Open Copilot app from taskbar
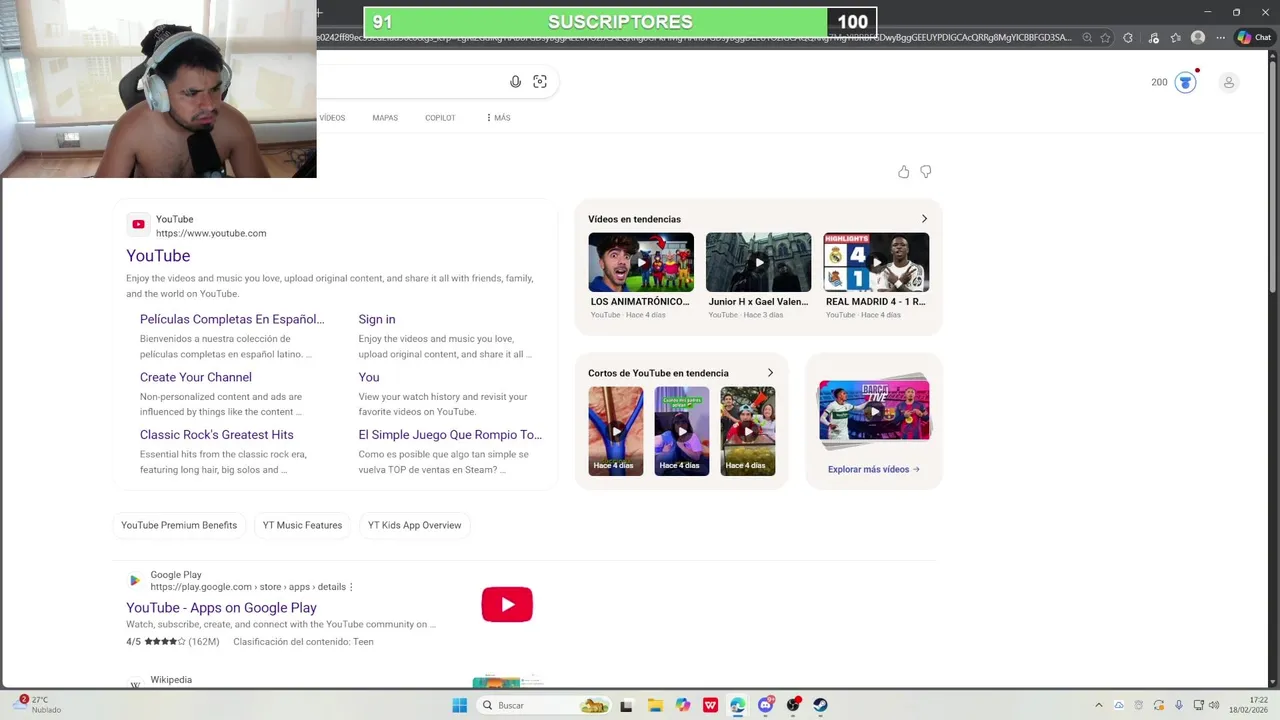1280x720 pixels. [x=683, y=705]
